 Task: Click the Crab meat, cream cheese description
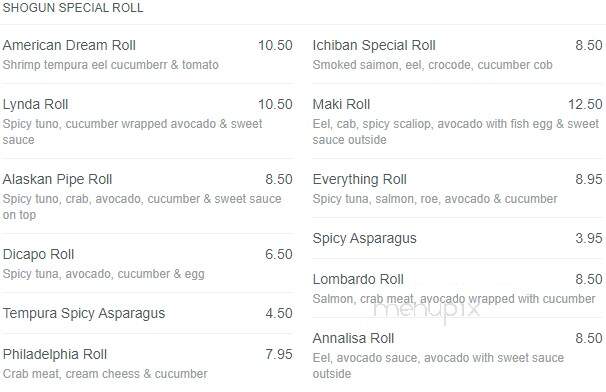coord(105,374)
